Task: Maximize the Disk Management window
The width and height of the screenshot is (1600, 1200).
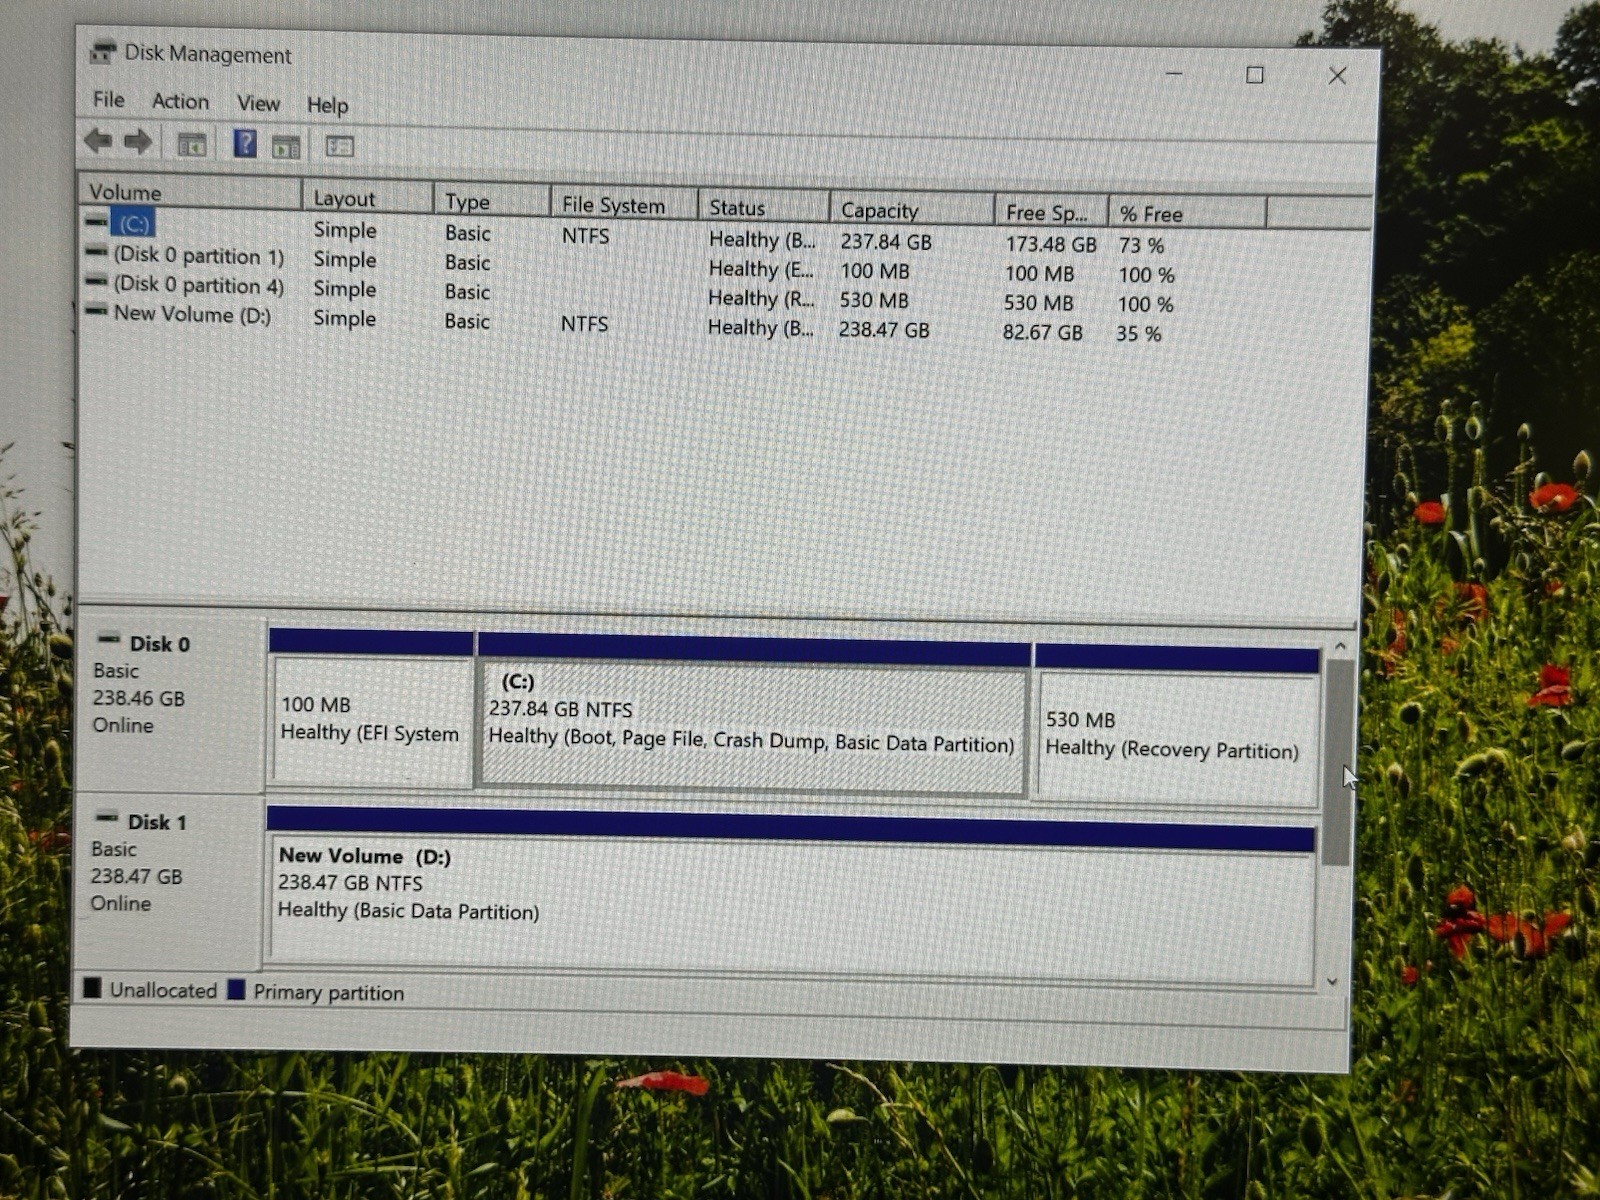Action: [1255, 75]
